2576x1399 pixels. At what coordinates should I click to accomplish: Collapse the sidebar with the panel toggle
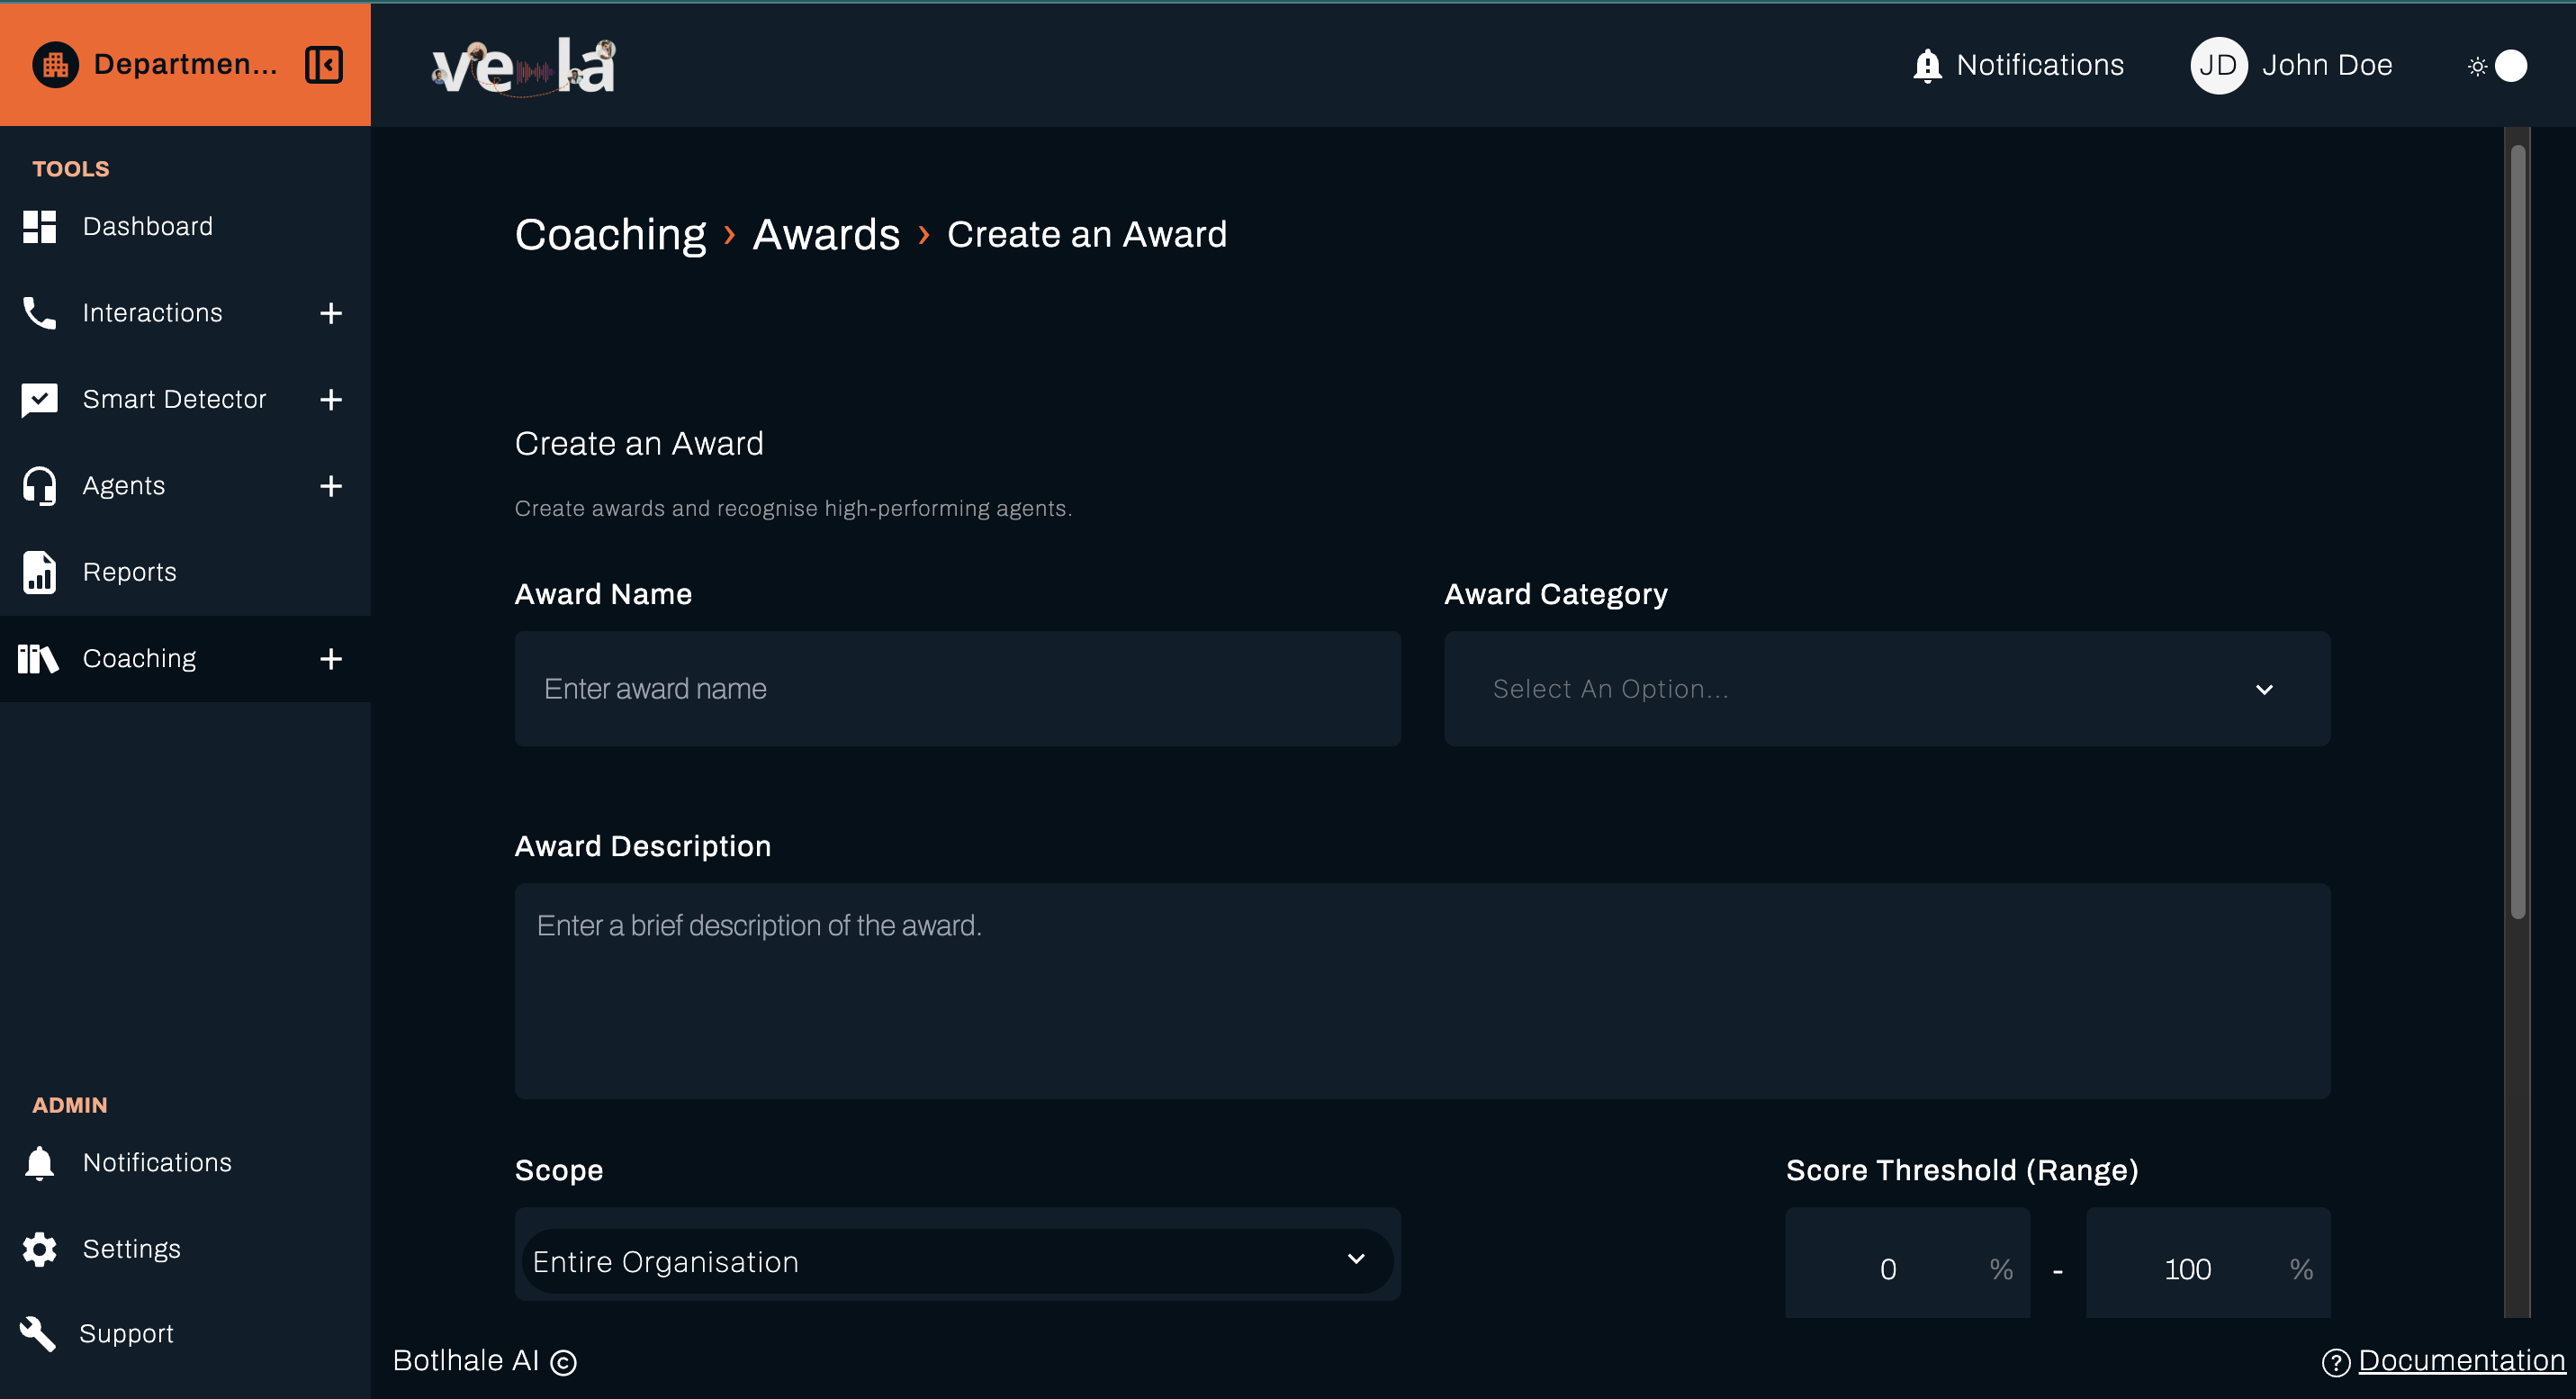point(322,64)
